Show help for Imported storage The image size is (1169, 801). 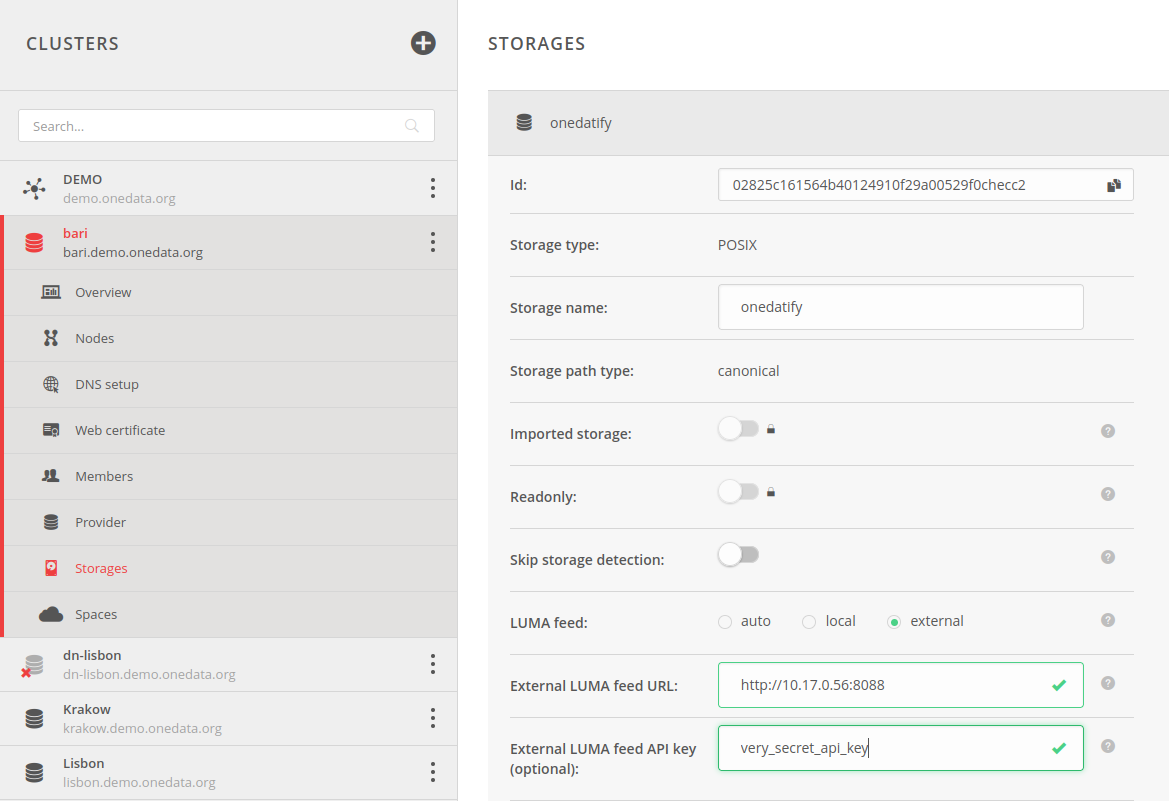click(x=1108, y=431)
